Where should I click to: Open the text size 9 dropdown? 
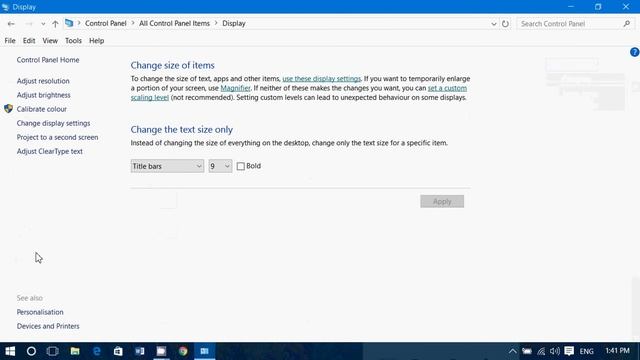[x=220, y=166]
